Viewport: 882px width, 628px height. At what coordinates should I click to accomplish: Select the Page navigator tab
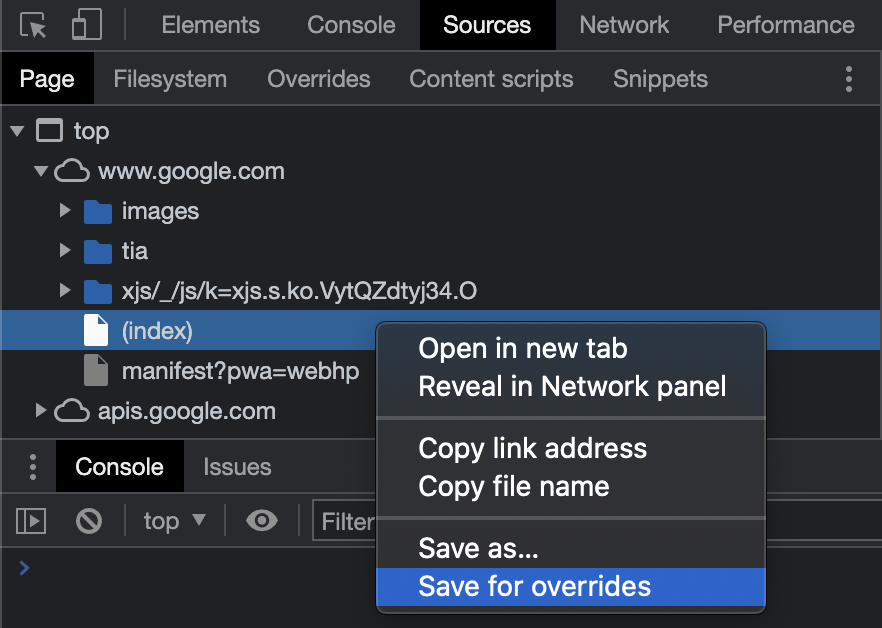click(47, 79)
